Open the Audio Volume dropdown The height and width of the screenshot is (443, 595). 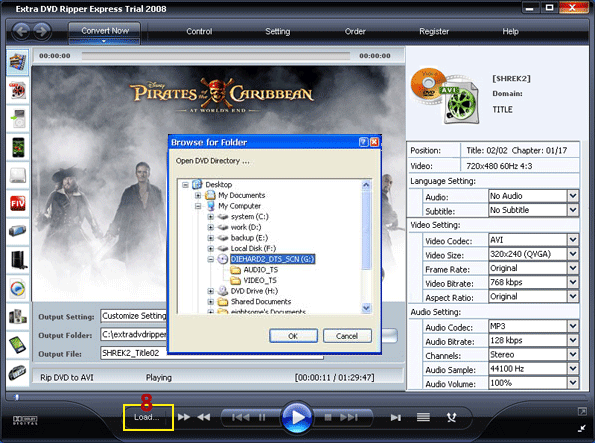tap(573, 383)
